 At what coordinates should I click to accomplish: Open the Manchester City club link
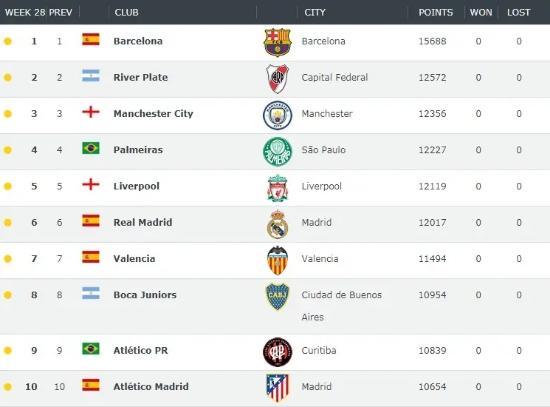(153, 114)
